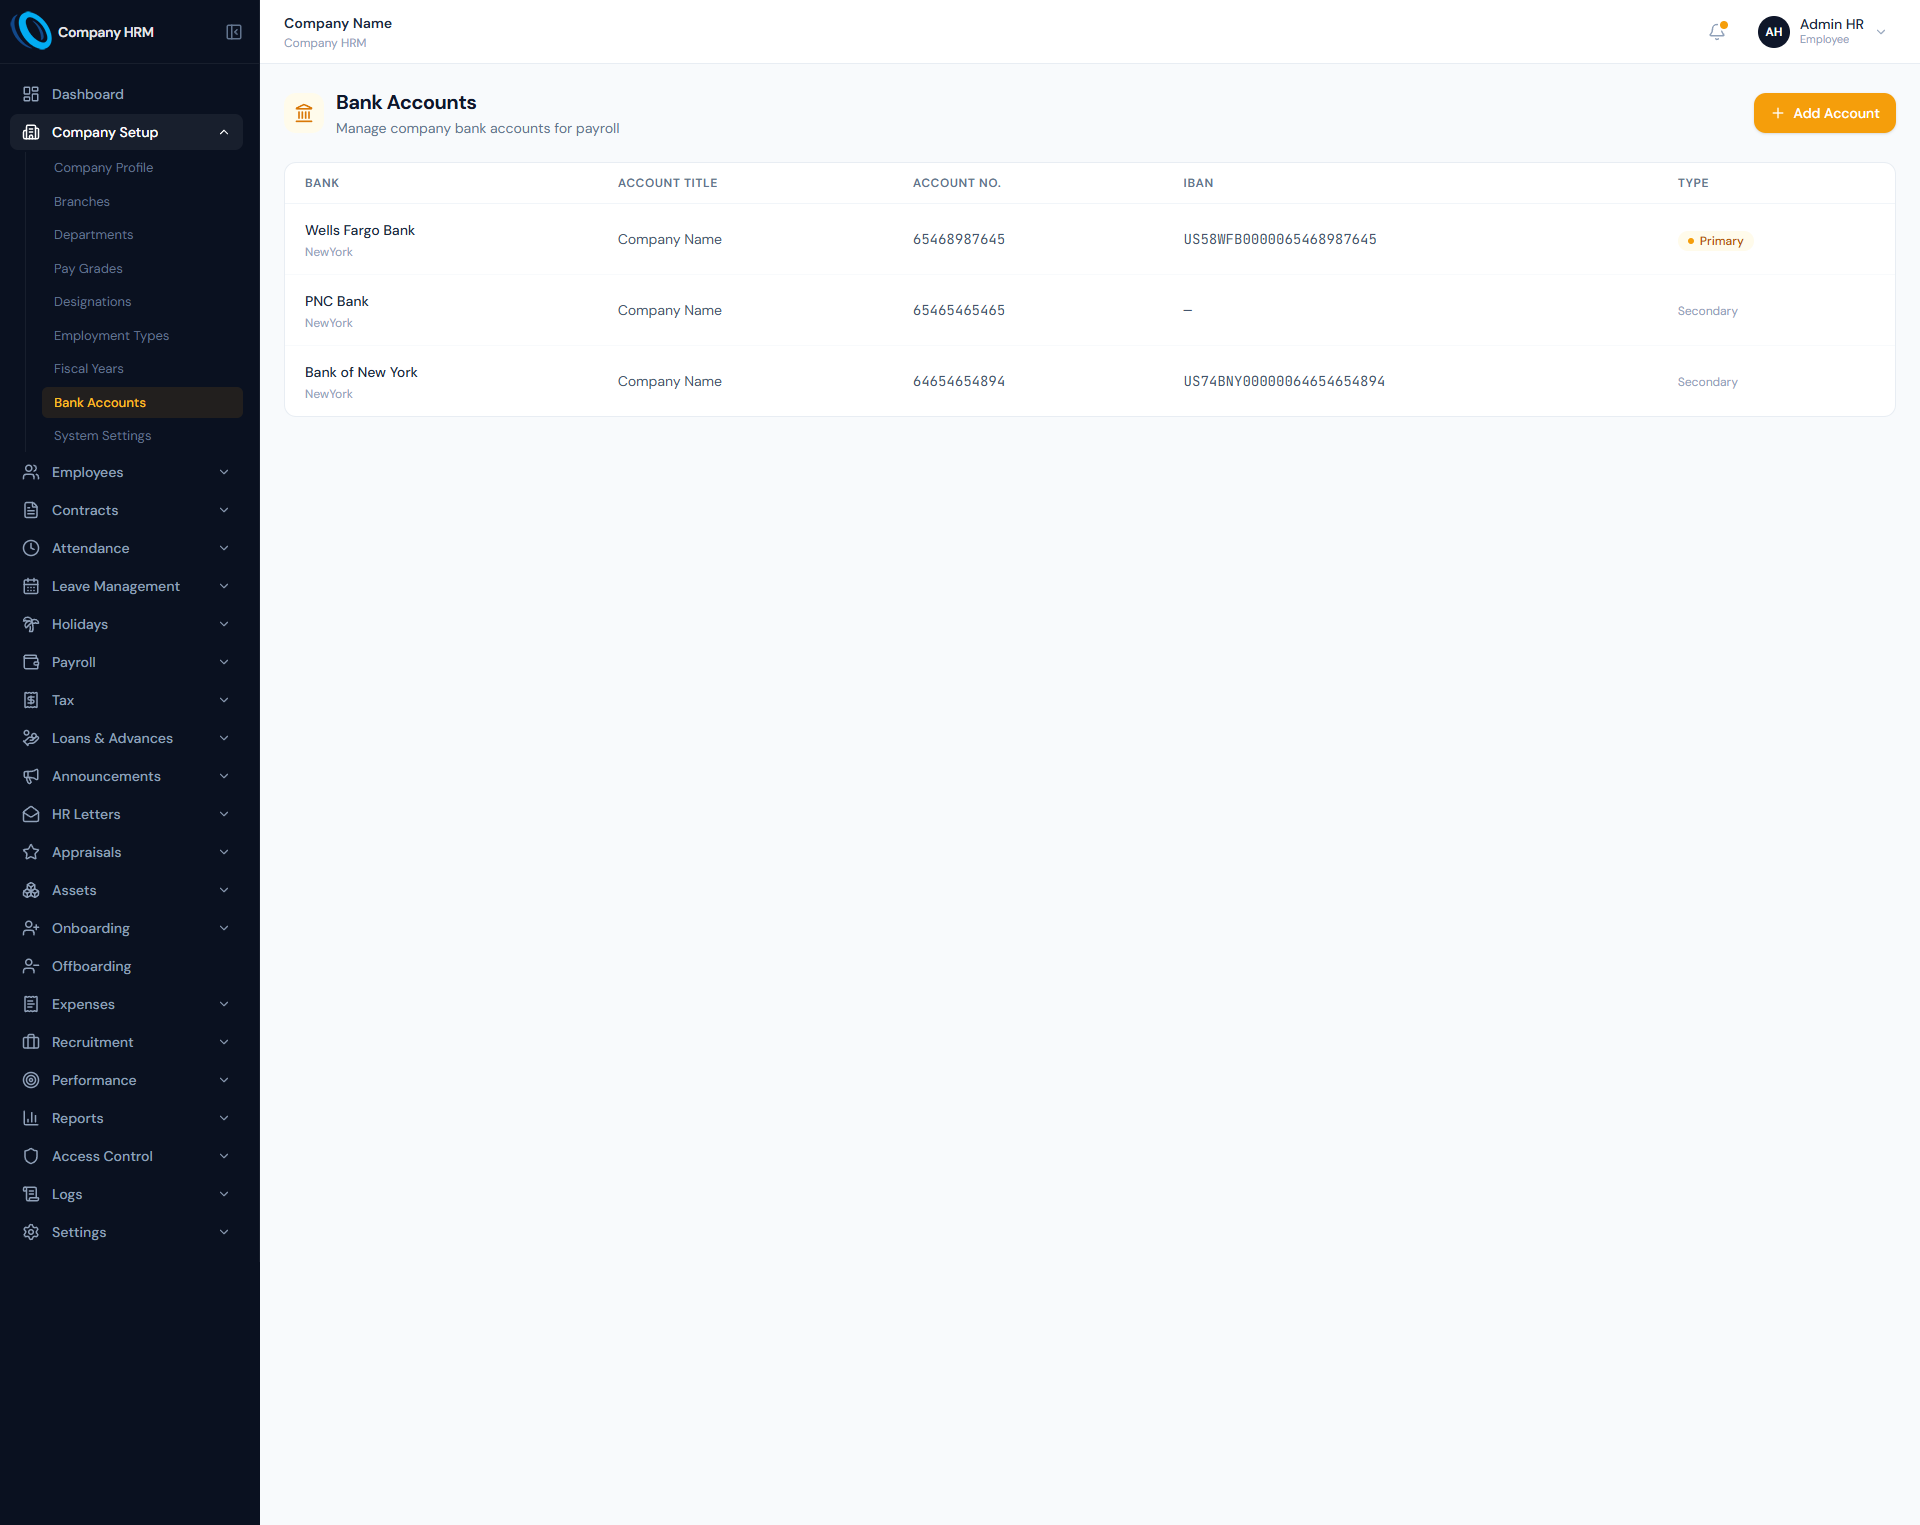Screen dimensions: 1920x1525
Task: Click the PNC Bank row name
Action: tap(337, 301)
